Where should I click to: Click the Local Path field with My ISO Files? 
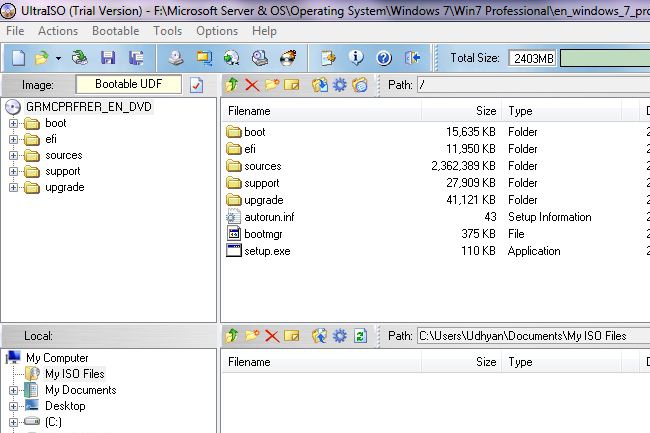click(x=534, y=336)
